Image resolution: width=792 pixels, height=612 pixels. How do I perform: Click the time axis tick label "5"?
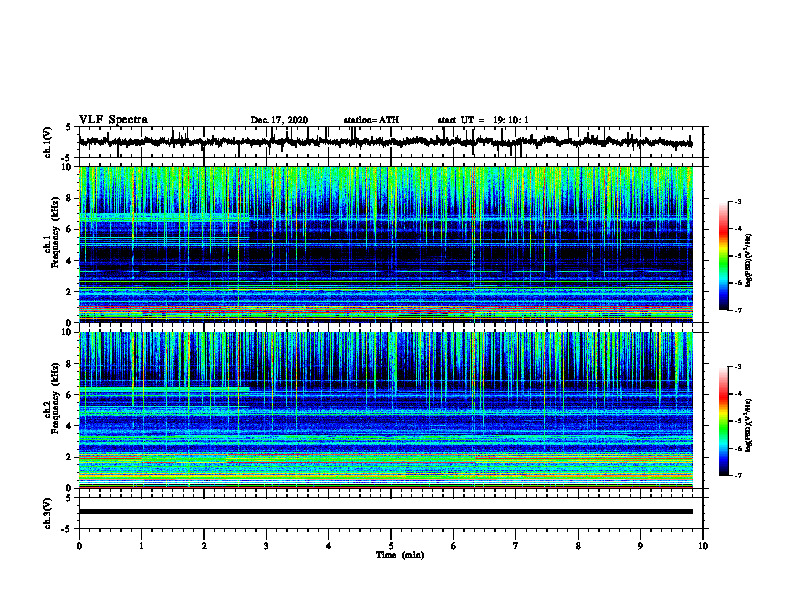[391, 546]
